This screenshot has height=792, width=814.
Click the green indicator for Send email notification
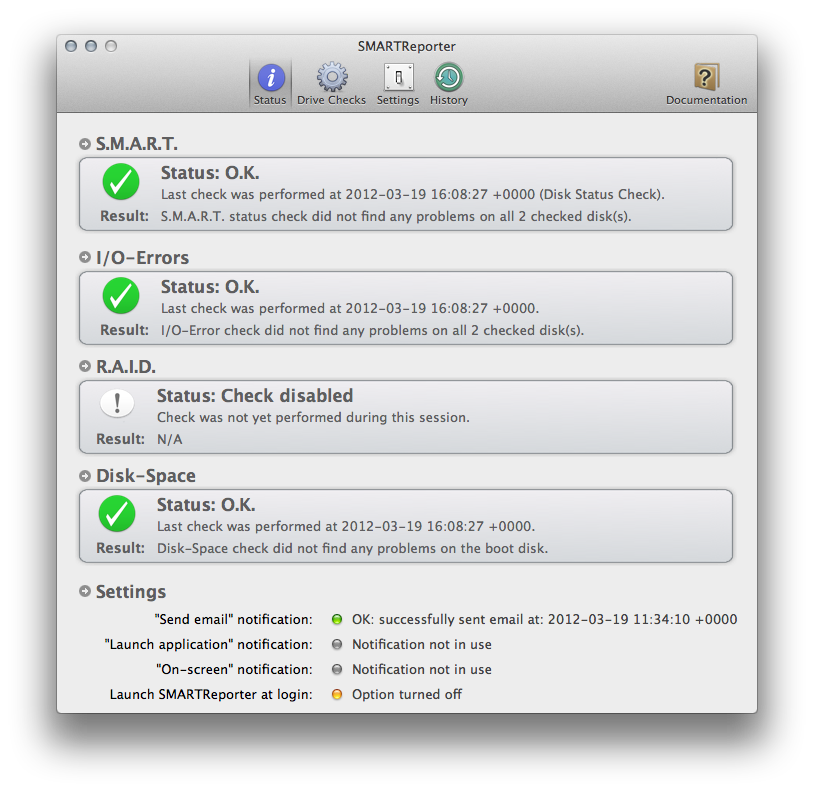click(x=337, y=619)
